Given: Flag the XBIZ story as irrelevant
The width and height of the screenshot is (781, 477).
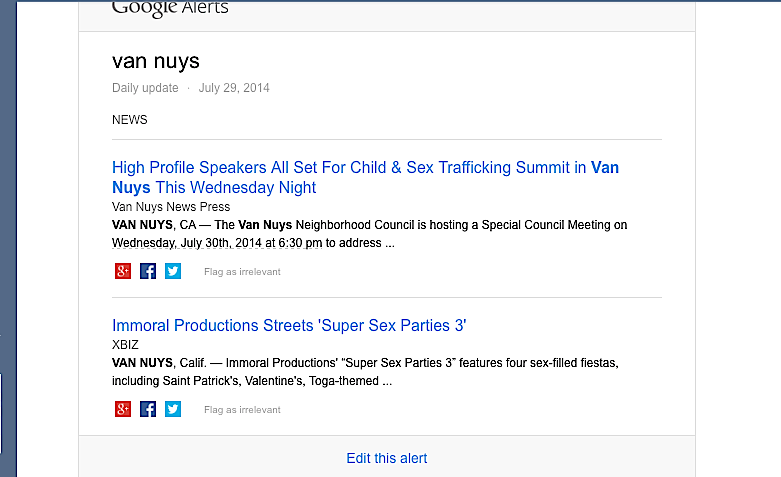Looking at the screenshot, I should click(x=242, y=410).
